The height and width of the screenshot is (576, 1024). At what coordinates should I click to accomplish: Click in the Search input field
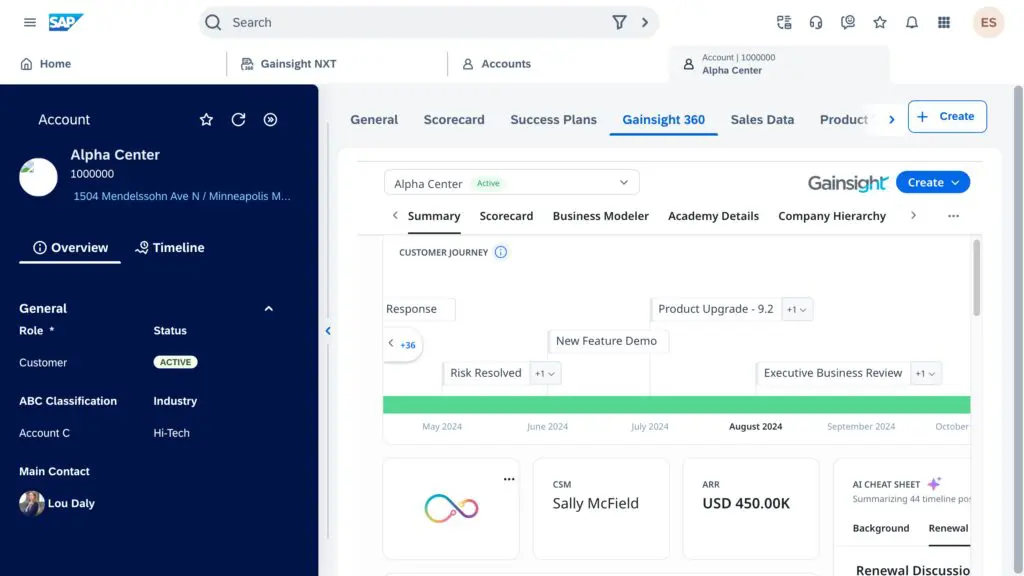click(410, 22)
